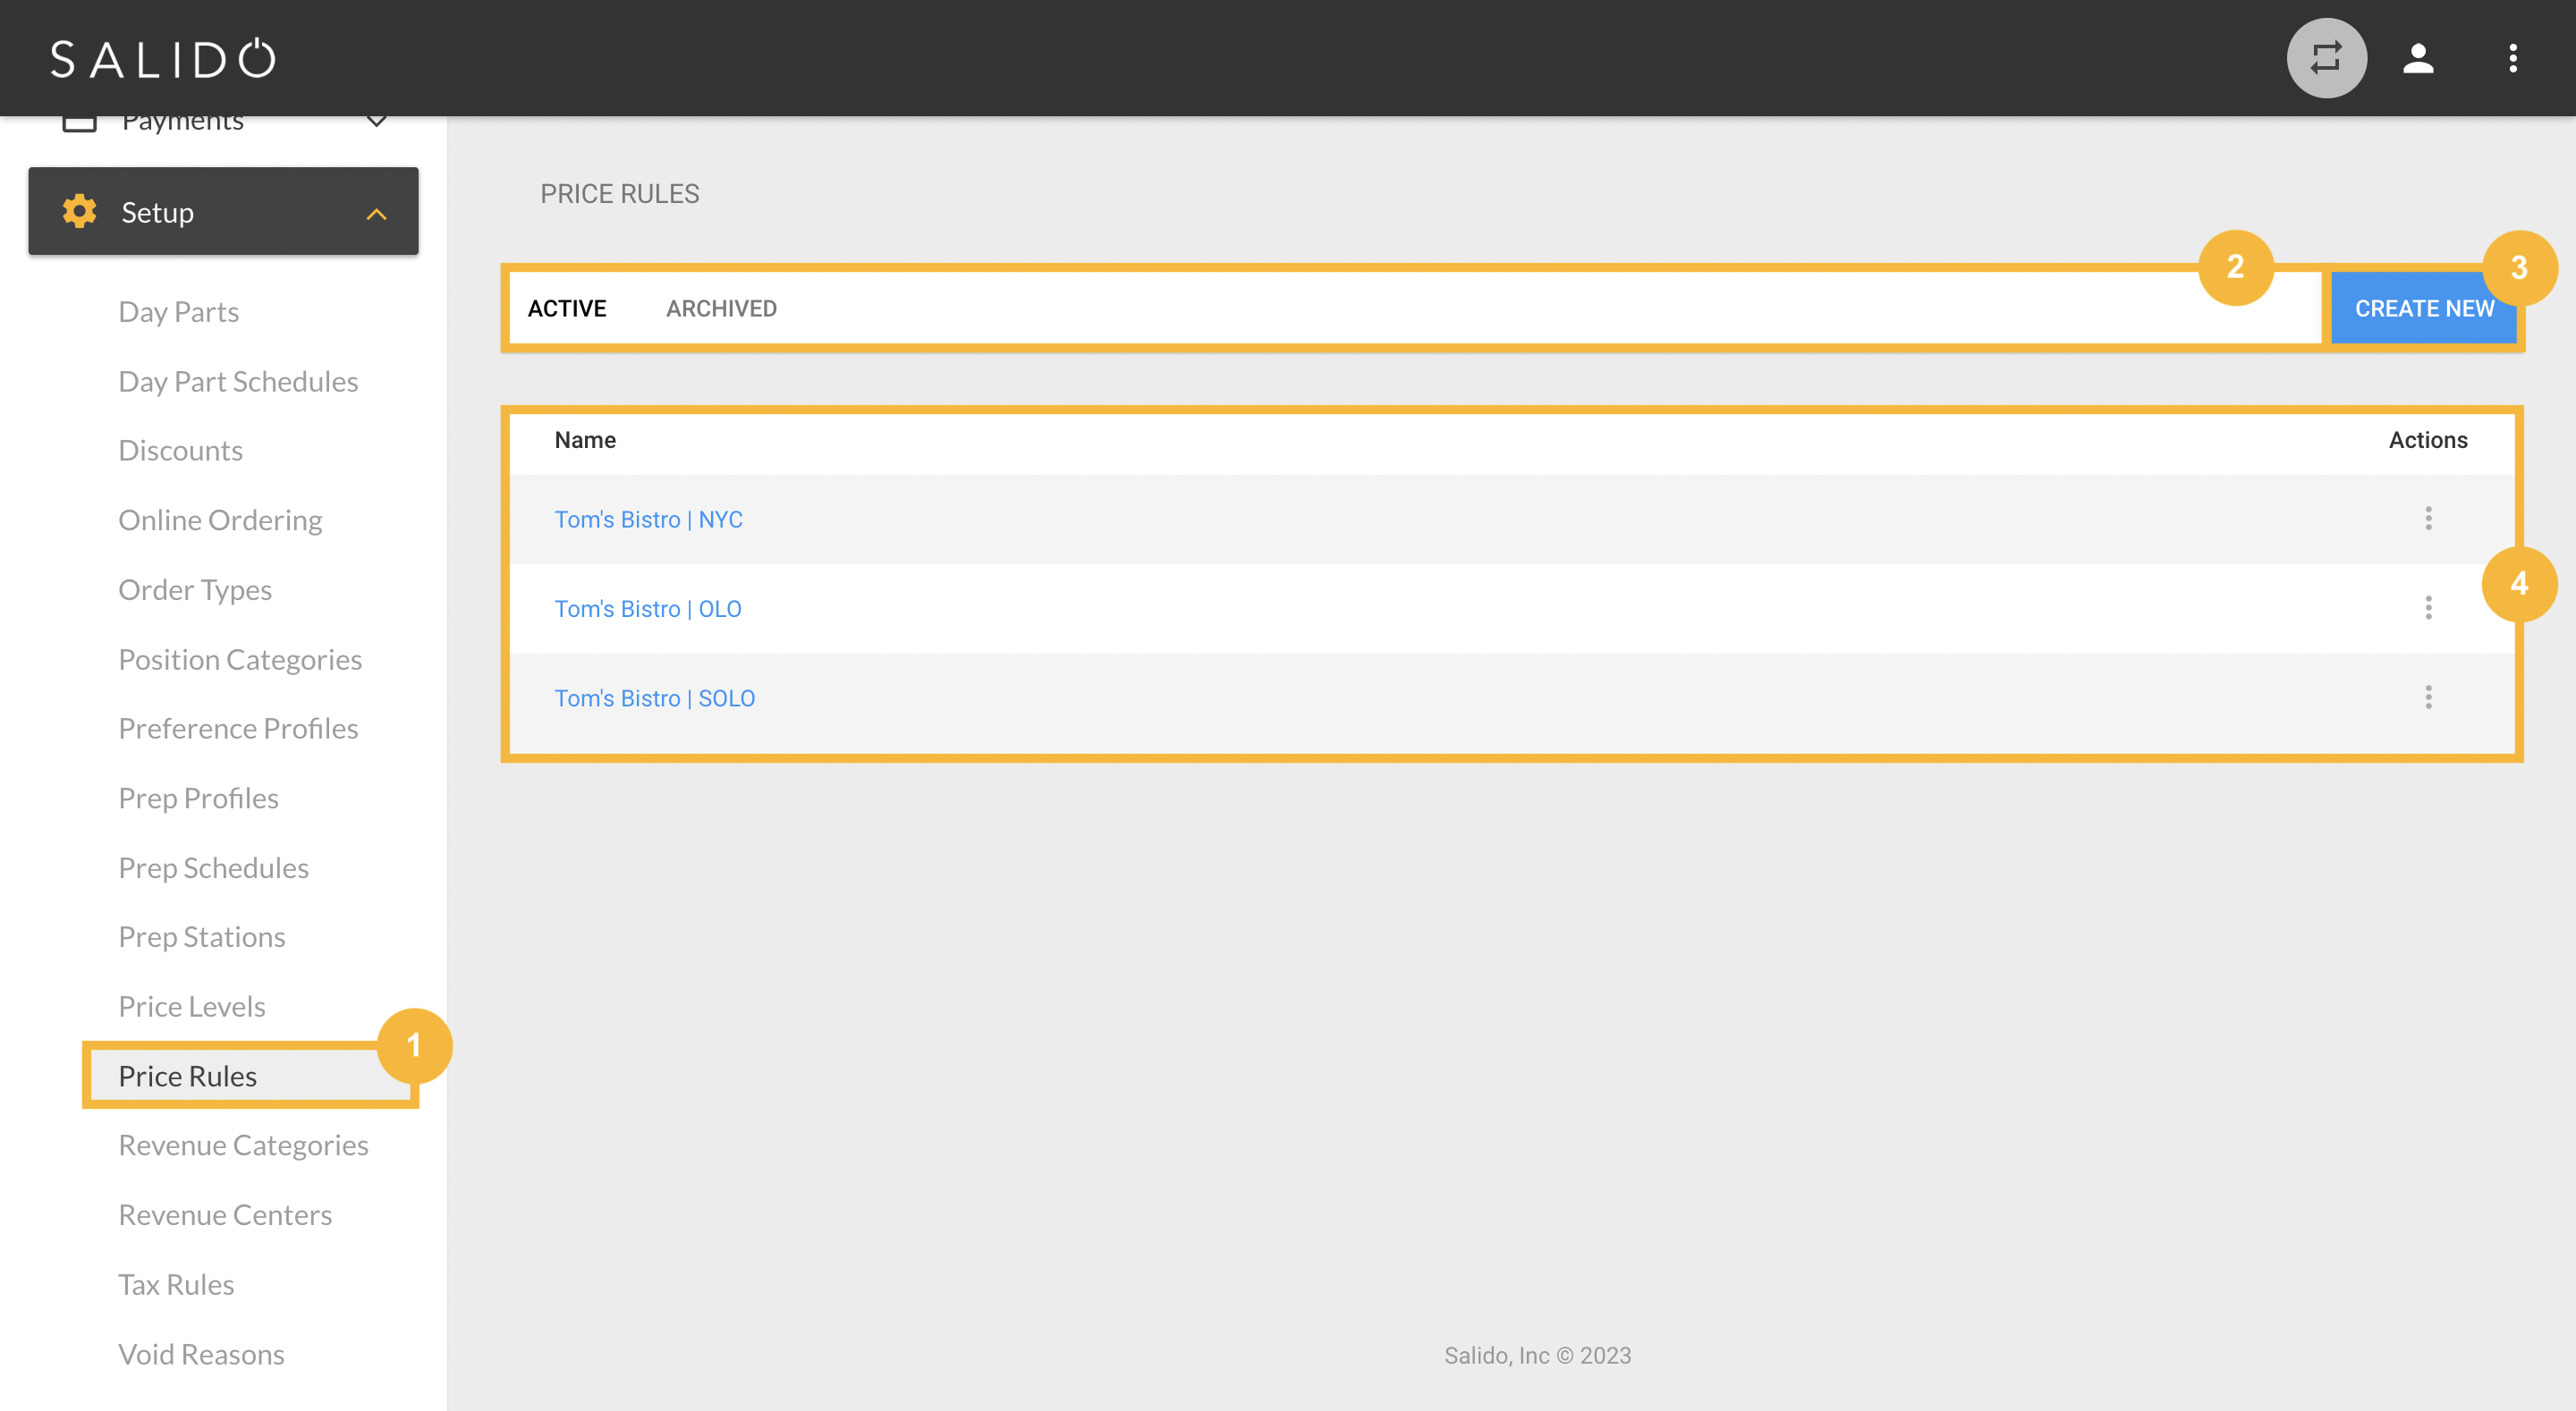Open Prep Profiles
Image resolution: width=2576 pixels, height=1411 pixels.
point(198,798)
